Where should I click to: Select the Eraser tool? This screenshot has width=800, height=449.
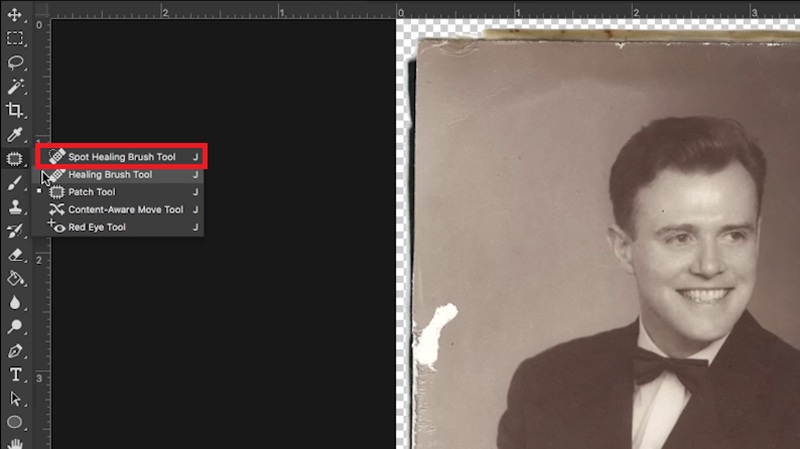point(15,255)
